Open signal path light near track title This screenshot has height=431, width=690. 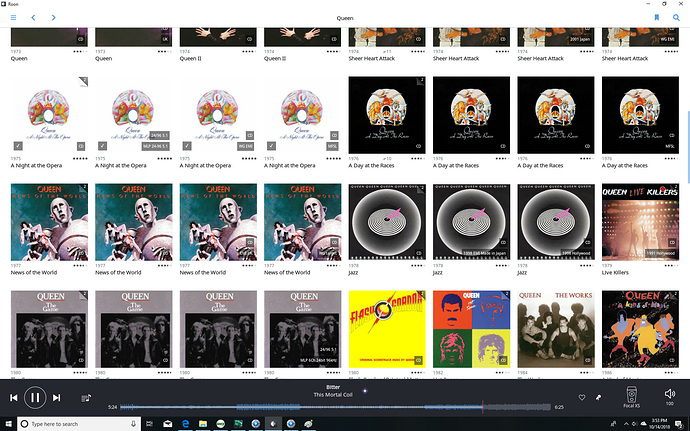pyautogui.click(x=365, y=390)
